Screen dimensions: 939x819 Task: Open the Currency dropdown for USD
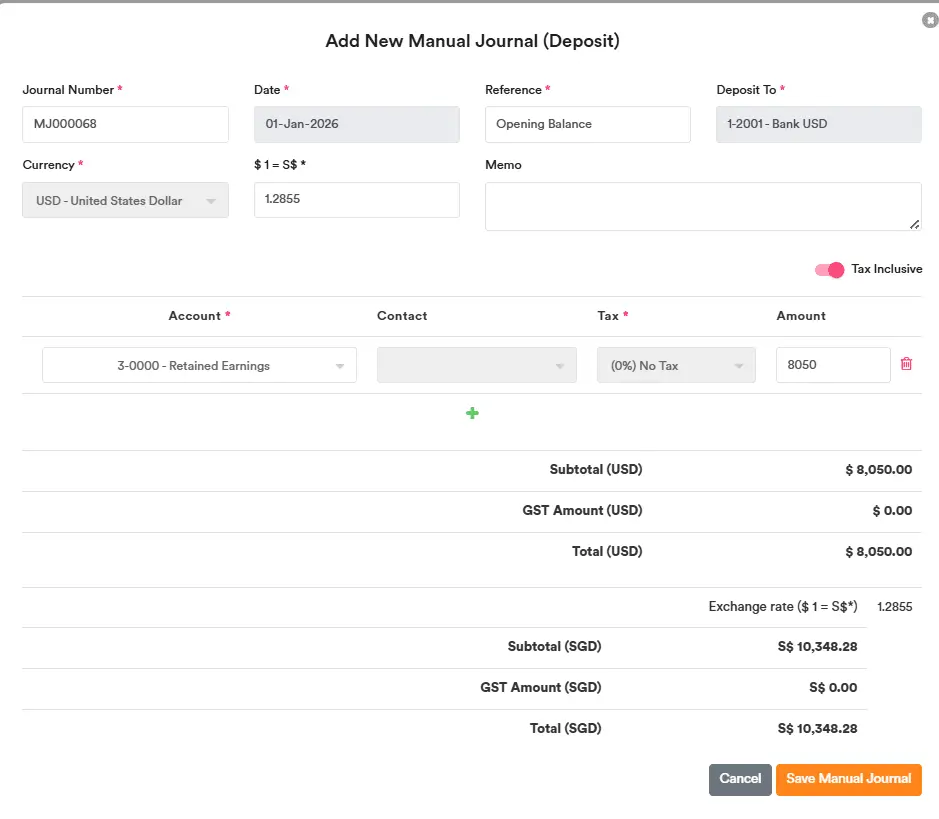point(125,201)
